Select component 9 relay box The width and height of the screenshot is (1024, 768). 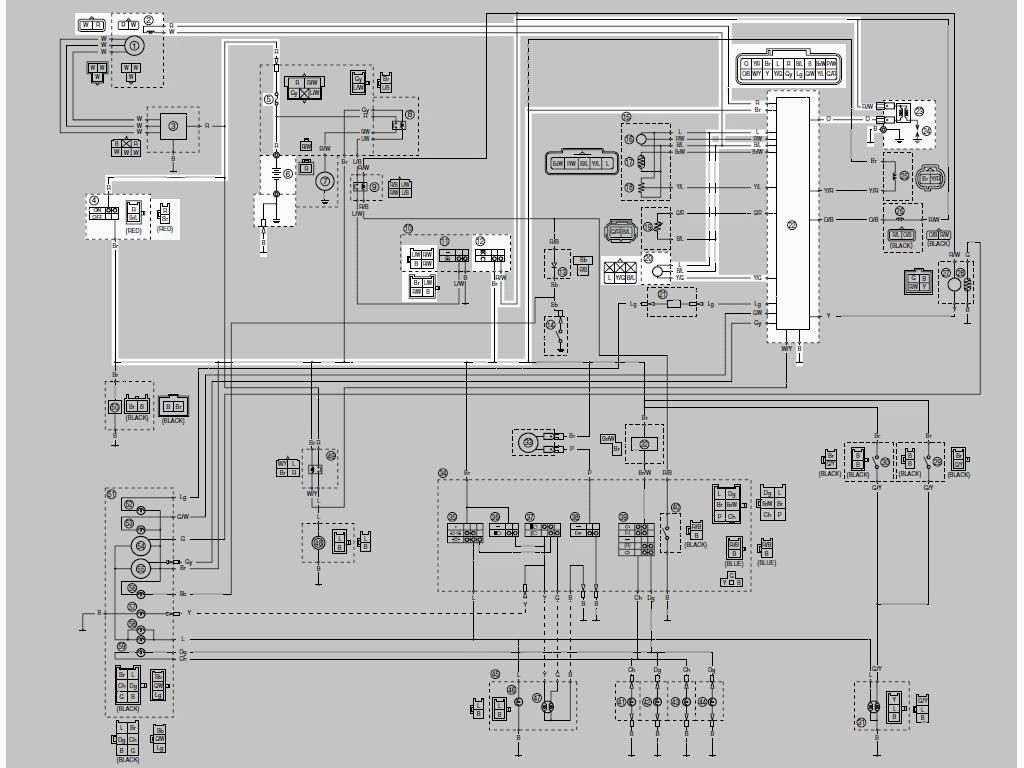[x=360, y=187]
